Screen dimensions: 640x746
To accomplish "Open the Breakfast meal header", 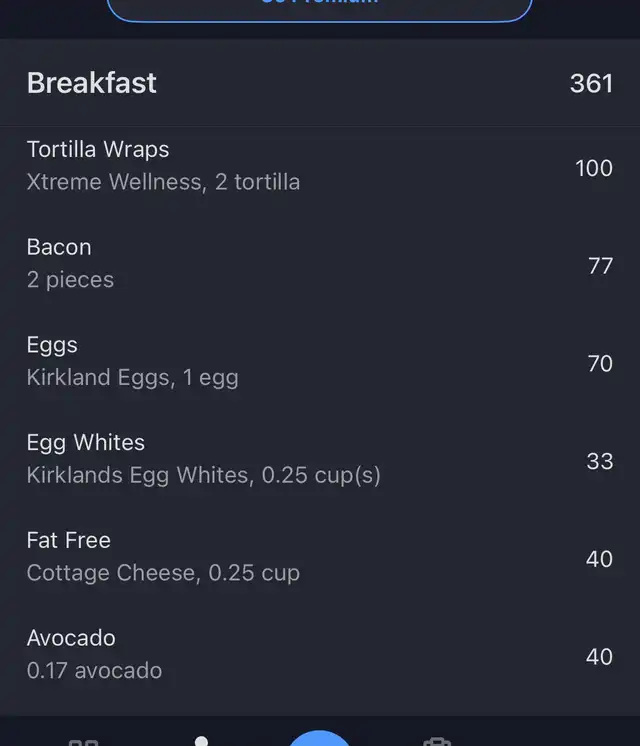I will [92, 83].
